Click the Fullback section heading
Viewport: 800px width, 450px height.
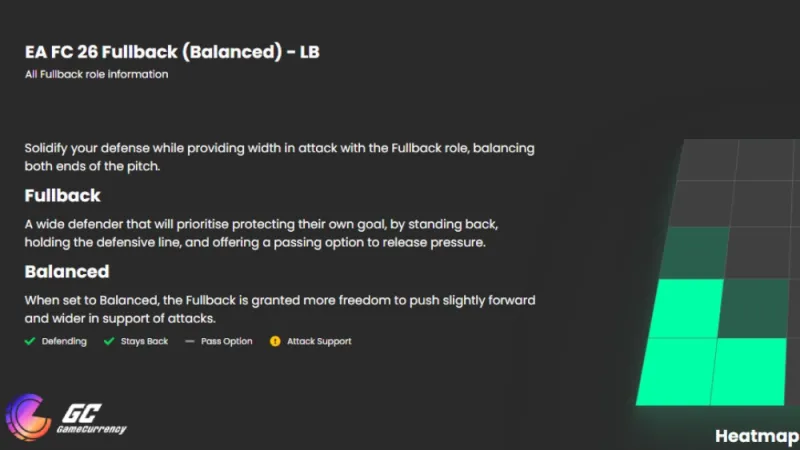(x=62, y=195)
